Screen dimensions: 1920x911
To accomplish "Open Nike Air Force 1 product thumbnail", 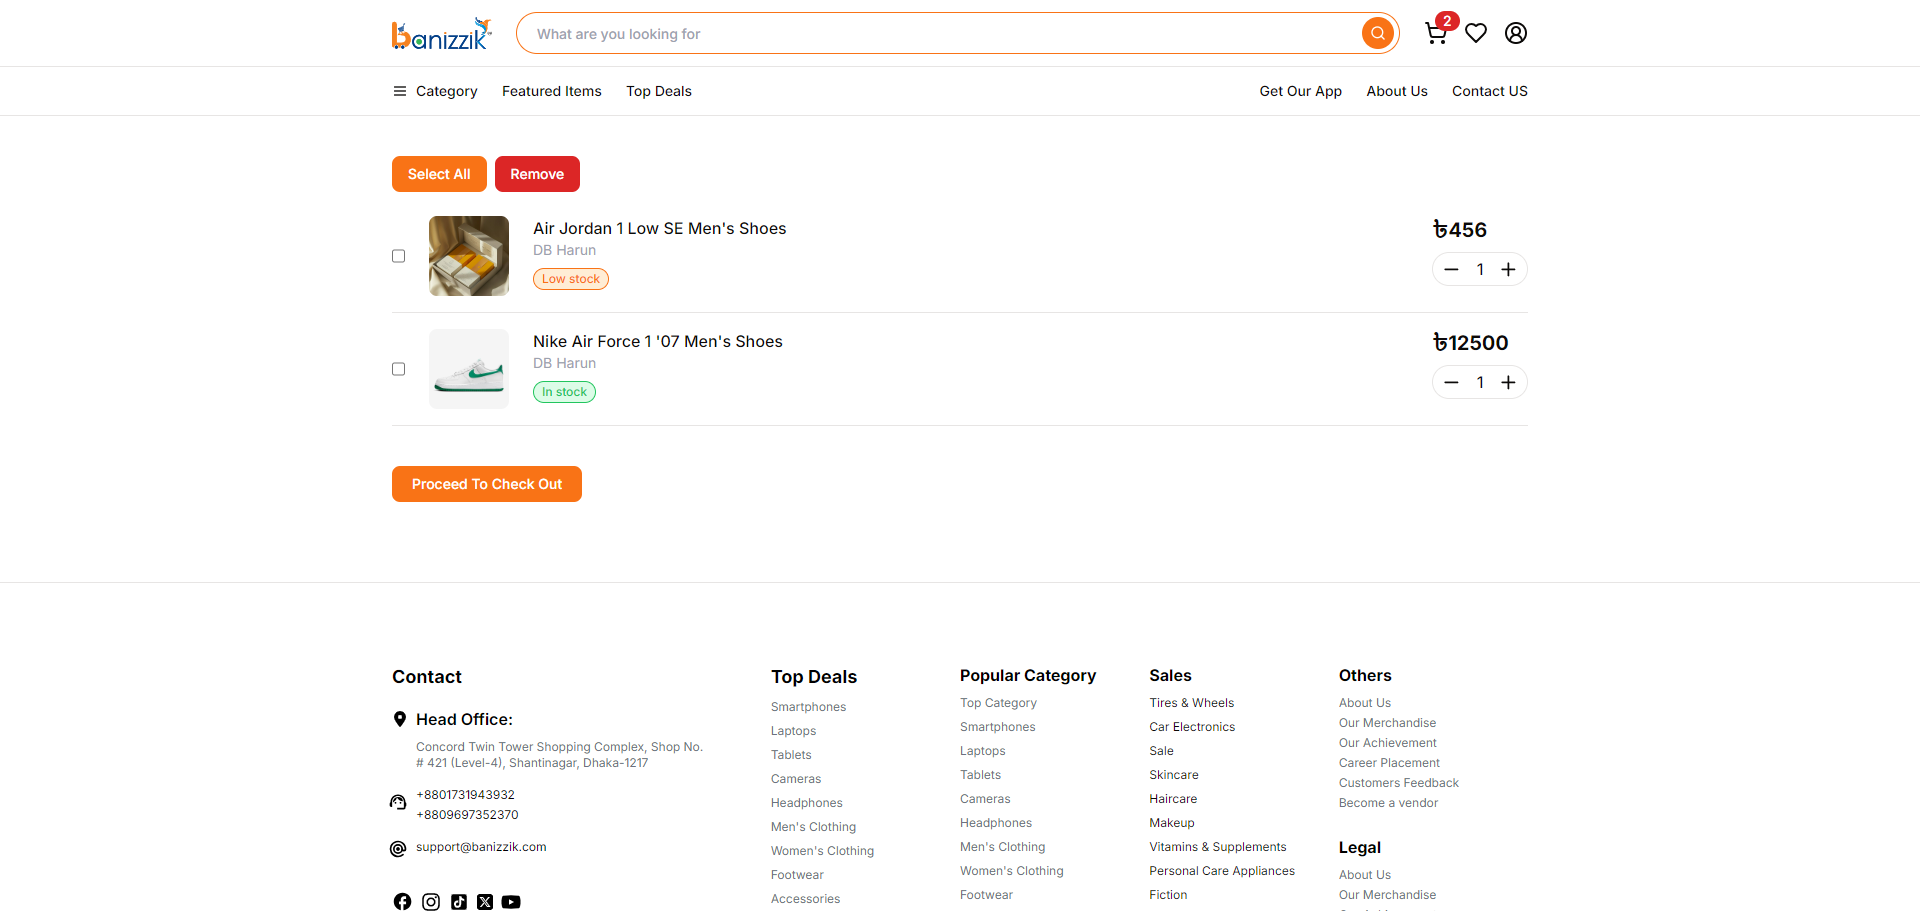I will coord(469,369).
